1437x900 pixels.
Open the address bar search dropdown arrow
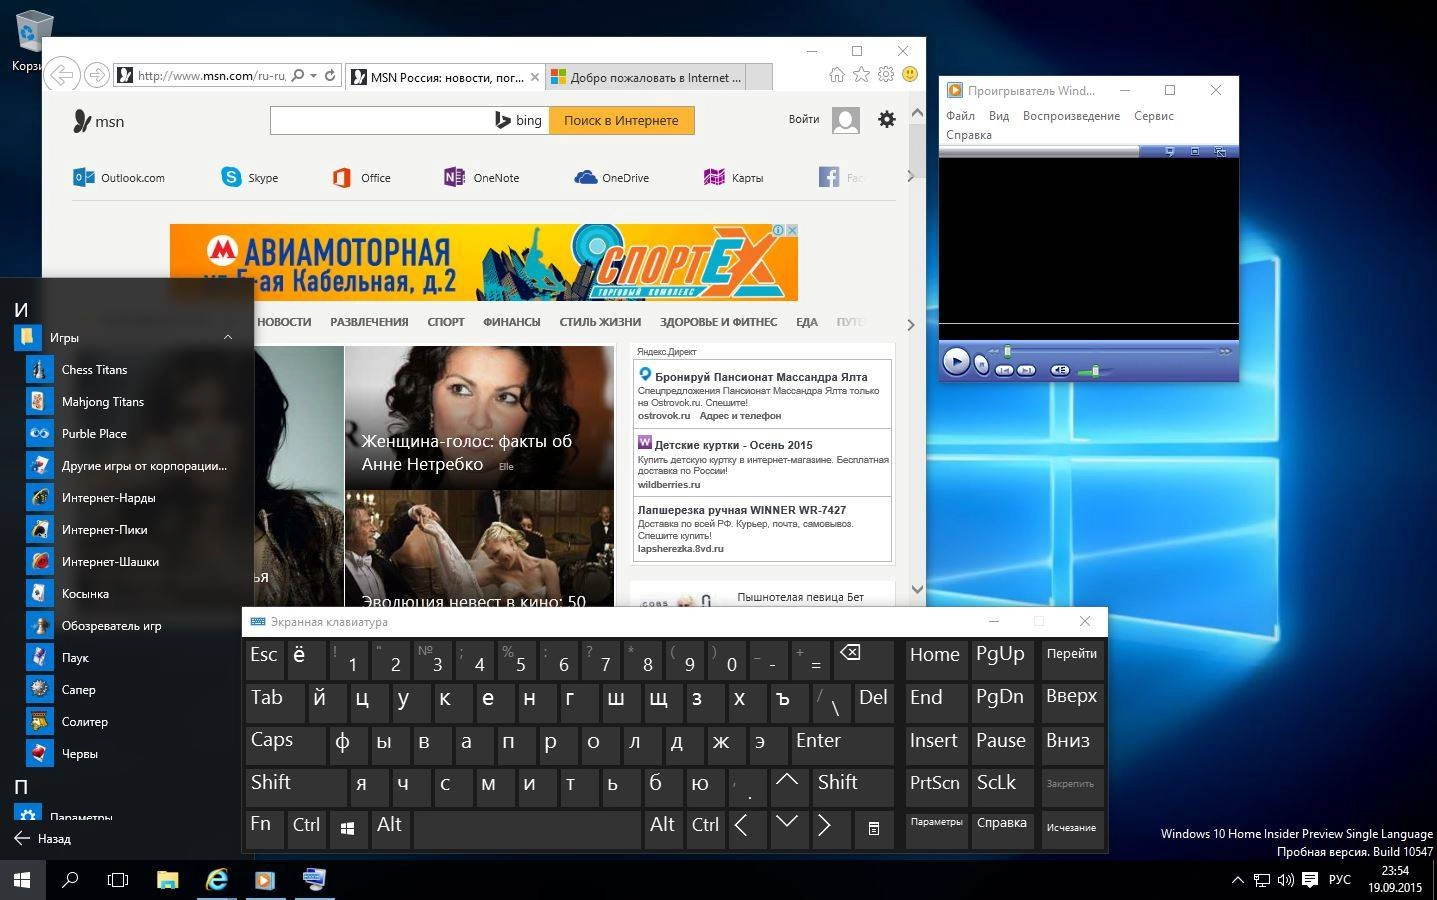313,75
